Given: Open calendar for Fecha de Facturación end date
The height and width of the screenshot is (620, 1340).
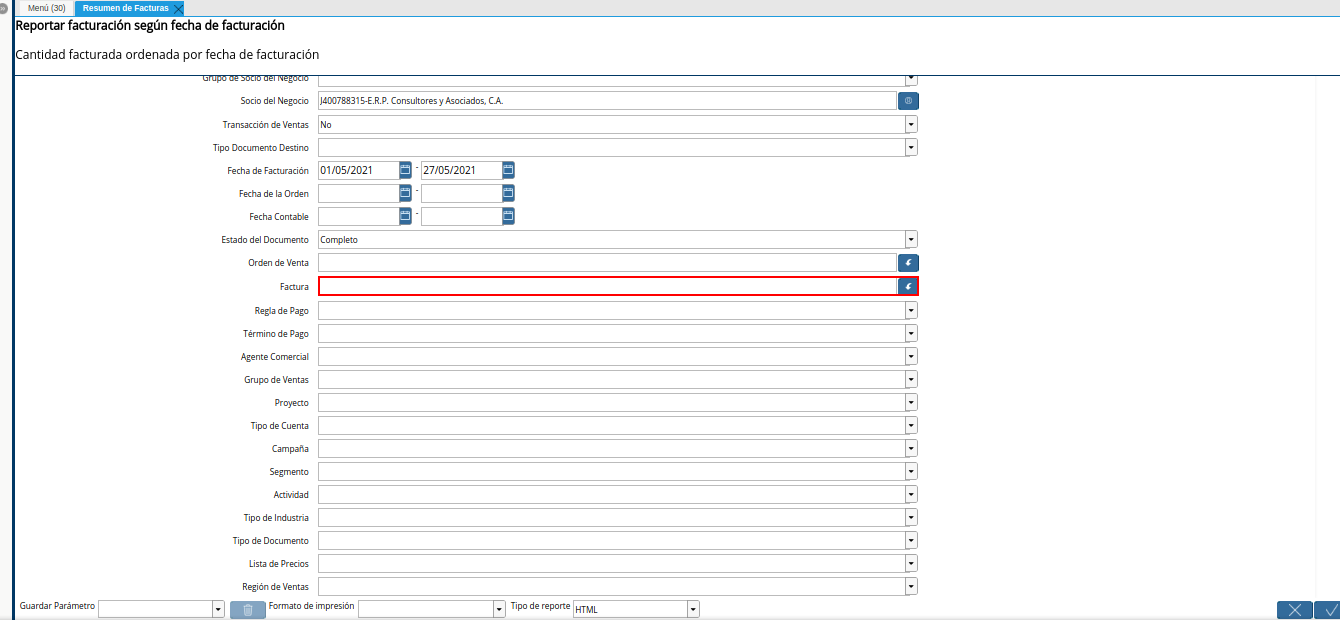Looking at the screenshot, I should (x=508, y=170).
